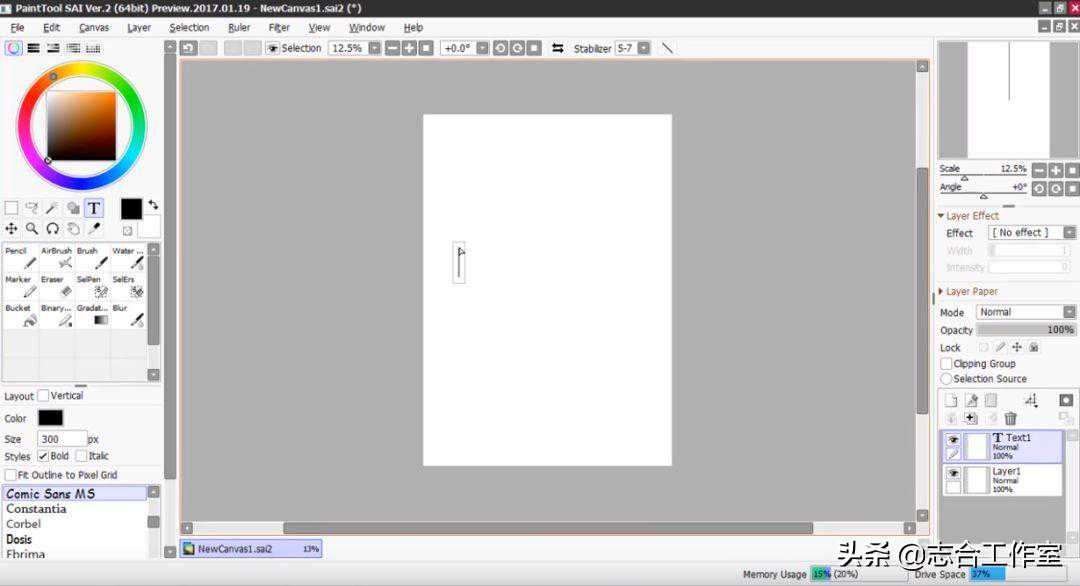Image resolution: width=1080 pixels, height=586 pixels.
Task: Enable the Clipping Group checkbox
Action: tap(946, 364)
